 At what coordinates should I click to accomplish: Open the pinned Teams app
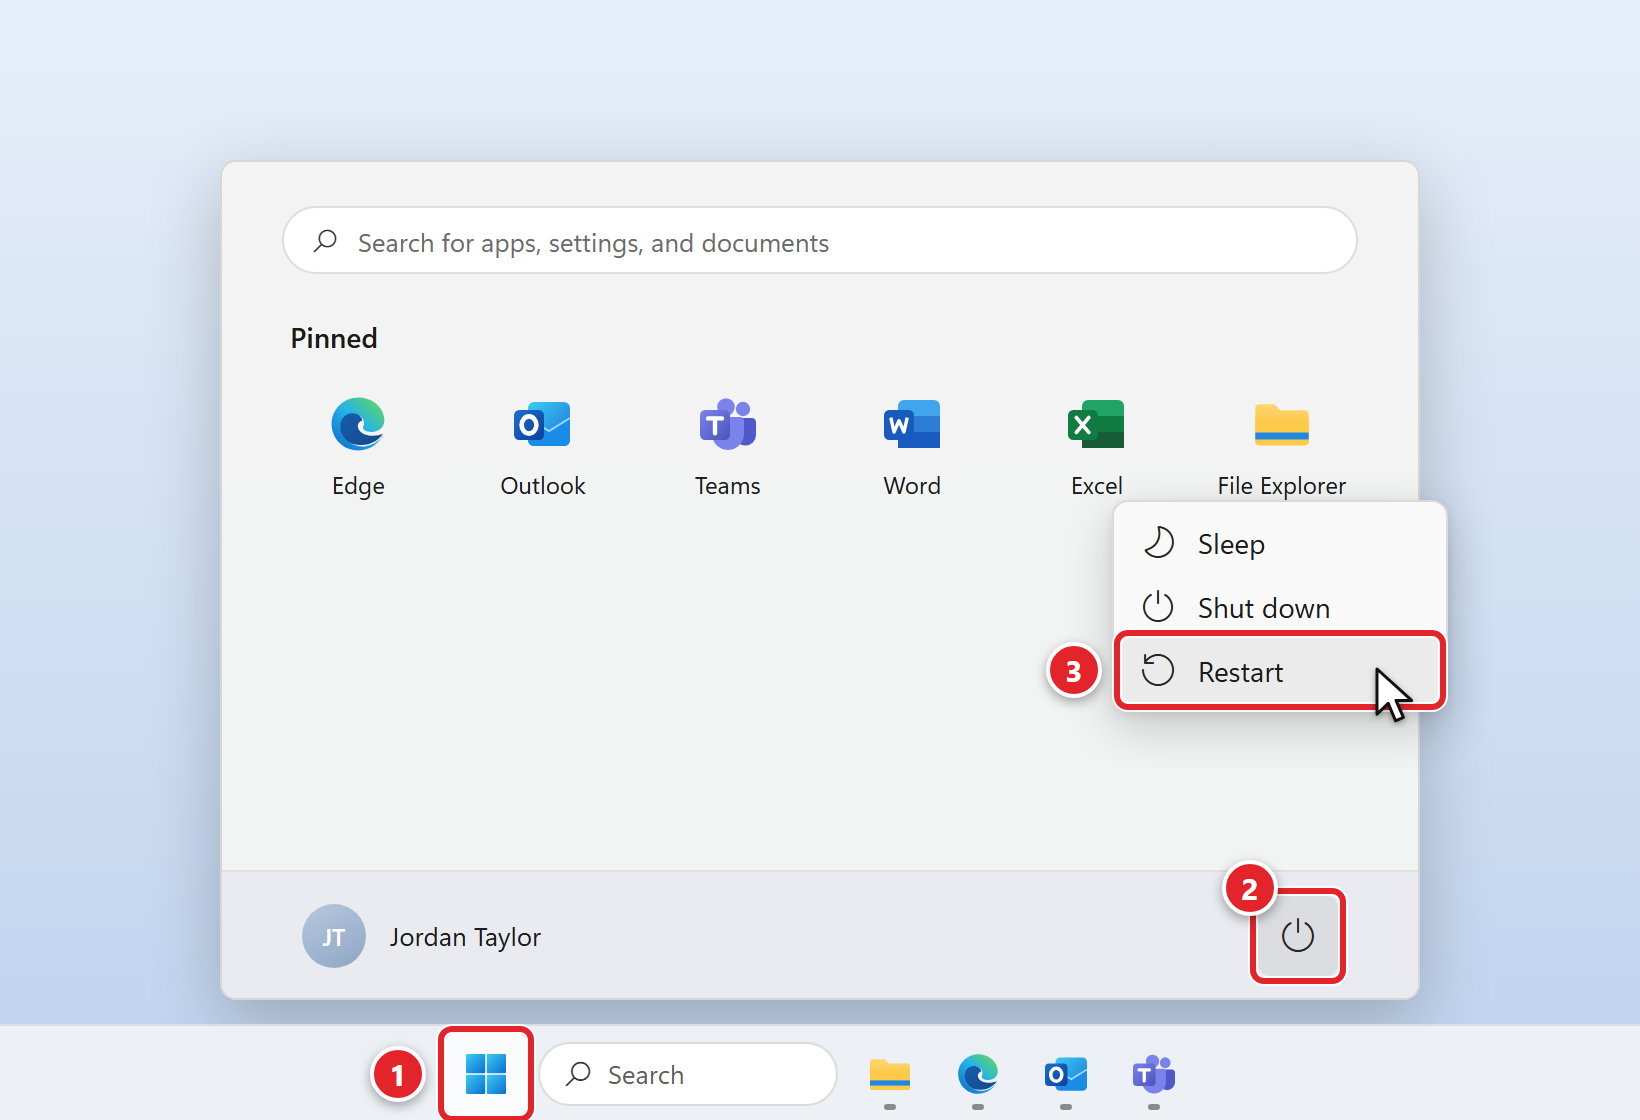click(728, 445)
